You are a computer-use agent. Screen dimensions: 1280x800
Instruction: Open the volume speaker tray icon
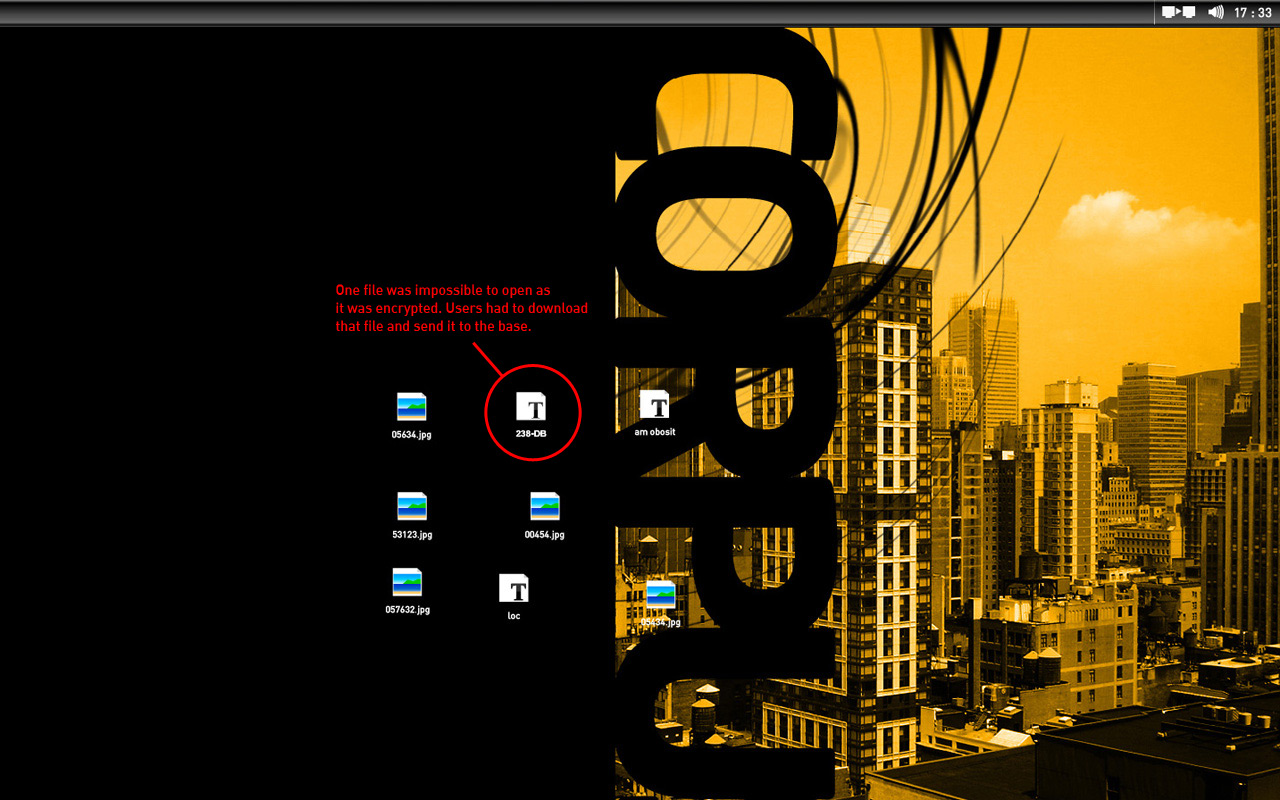click(1216, 12)
